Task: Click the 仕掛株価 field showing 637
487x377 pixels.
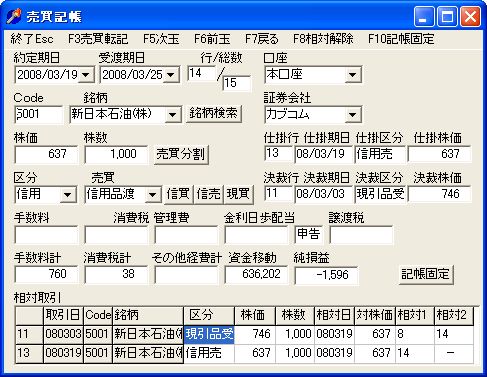Action: pos(439,154)
